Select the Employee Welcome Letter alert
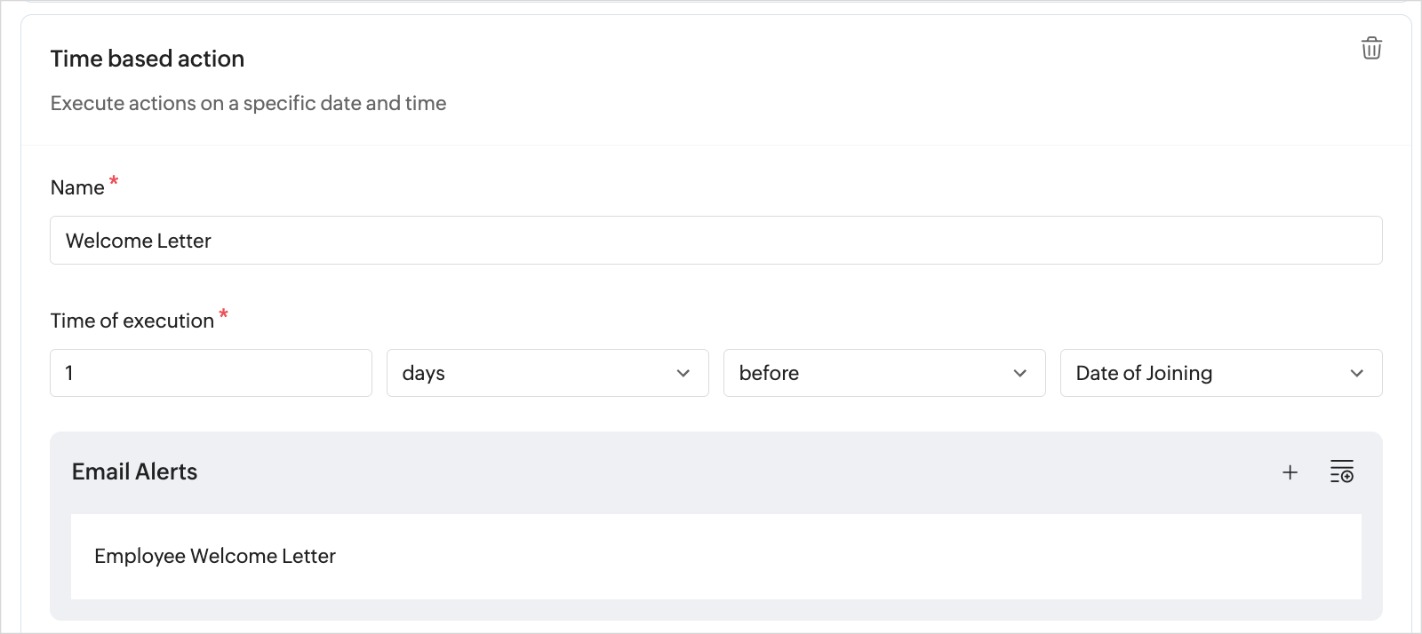 click(215, 556)
